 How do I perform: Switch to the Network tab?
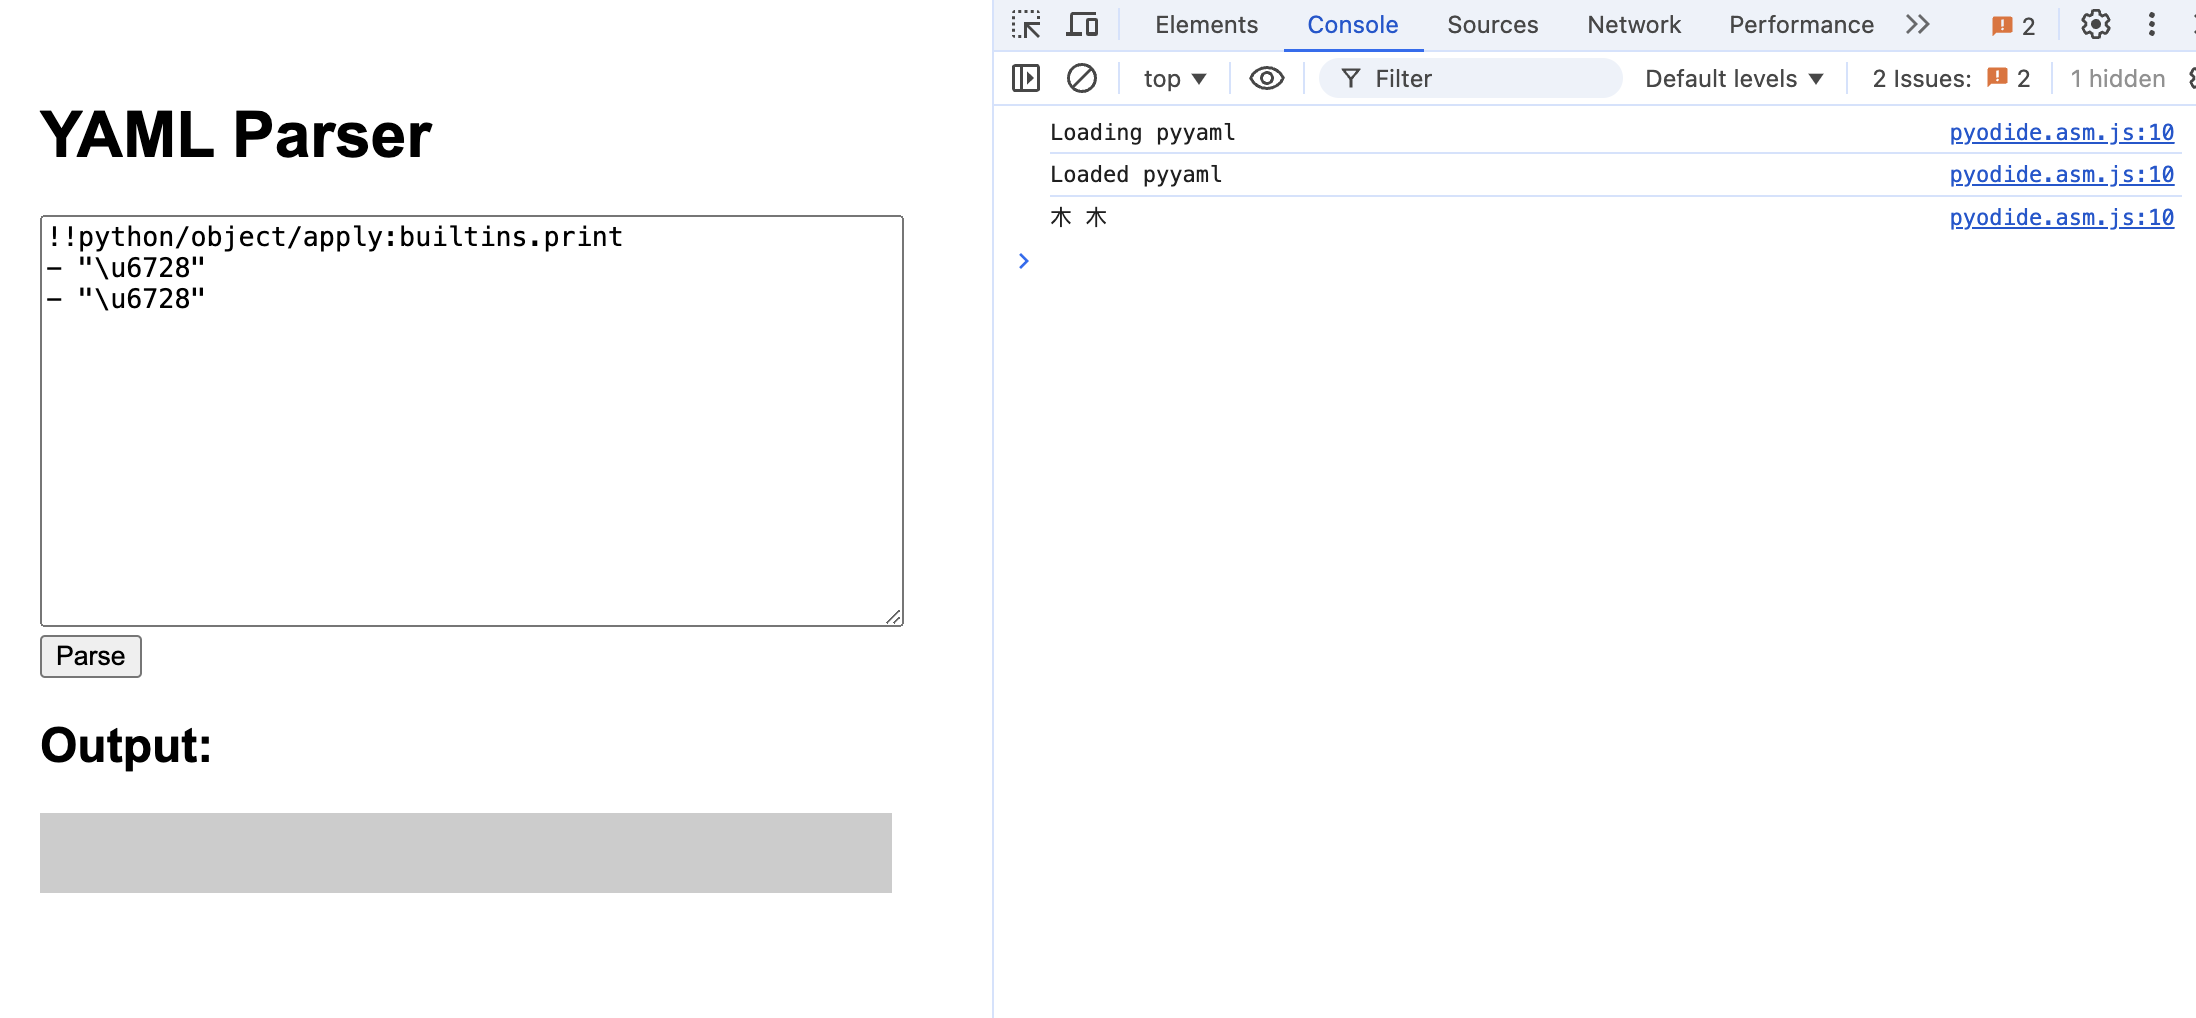click(x=1633, y=25)
